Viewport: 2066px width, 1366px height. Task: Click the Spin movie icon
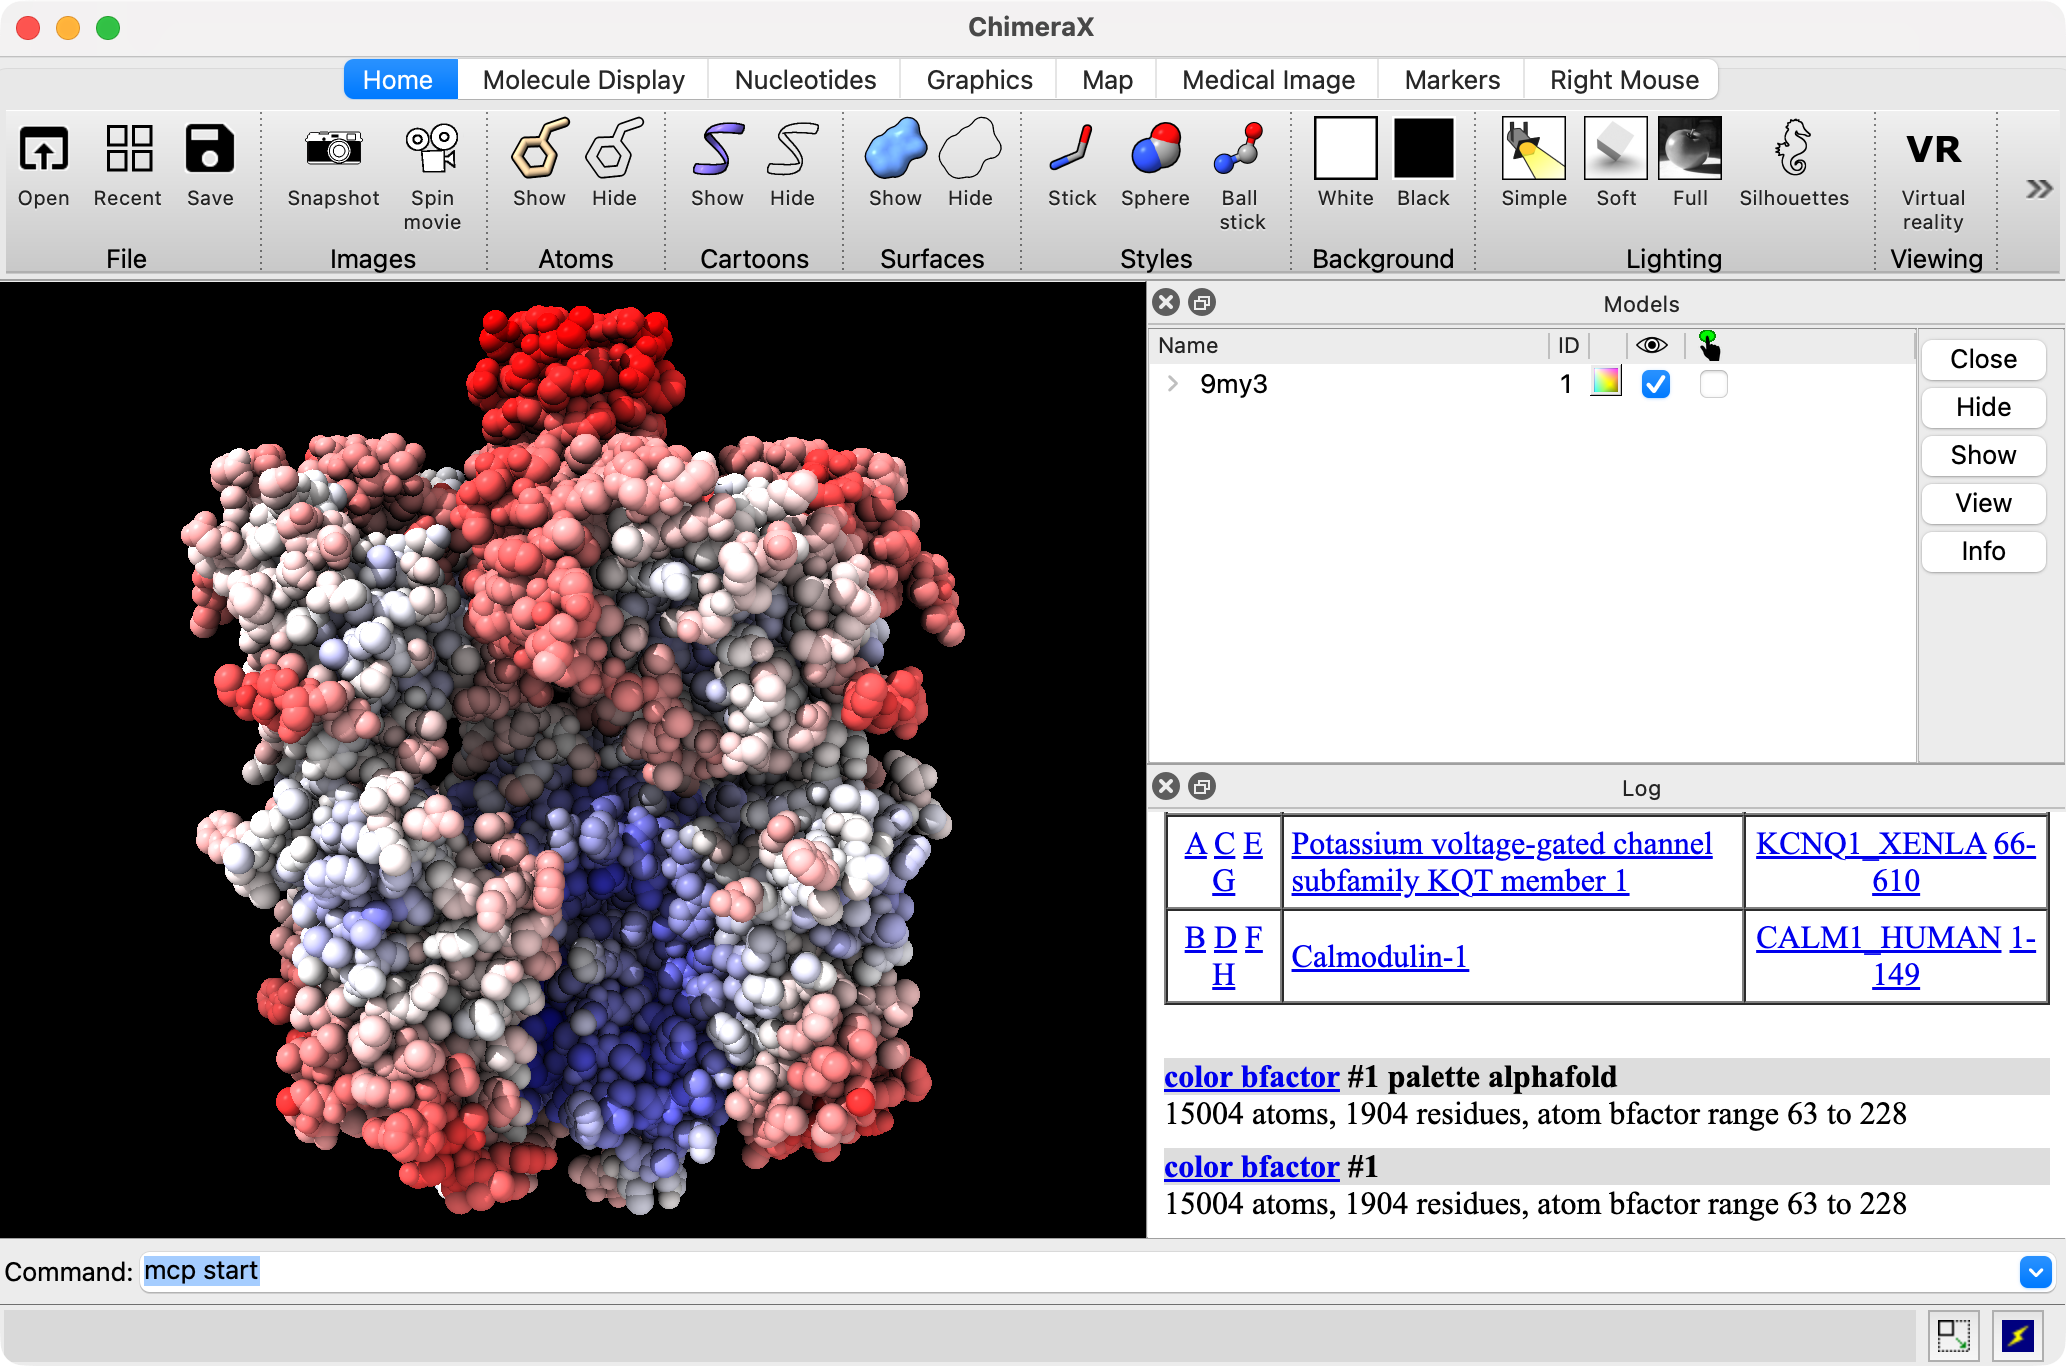[432, 150]
